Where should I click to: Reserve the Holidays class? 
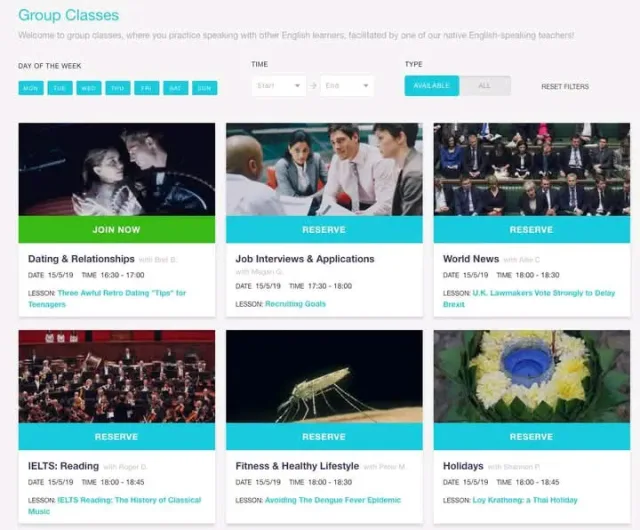click(x=531, y=436)
